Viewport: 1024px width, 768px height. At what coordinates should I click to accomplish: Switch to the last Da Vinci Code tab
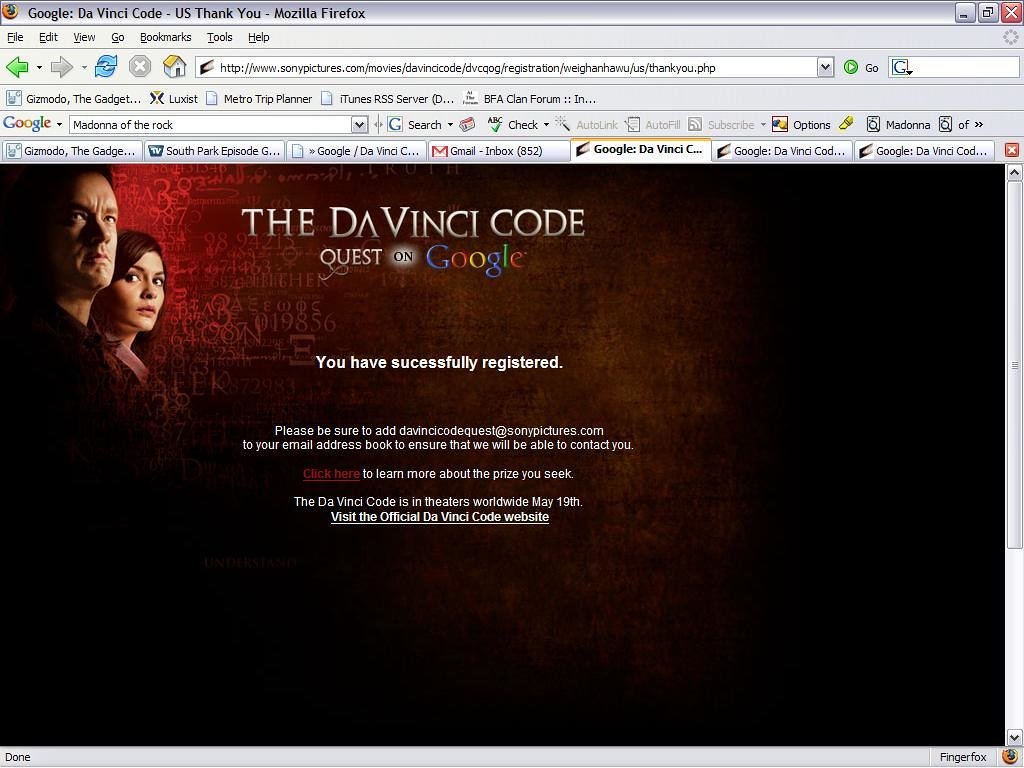tap(924, 151)
